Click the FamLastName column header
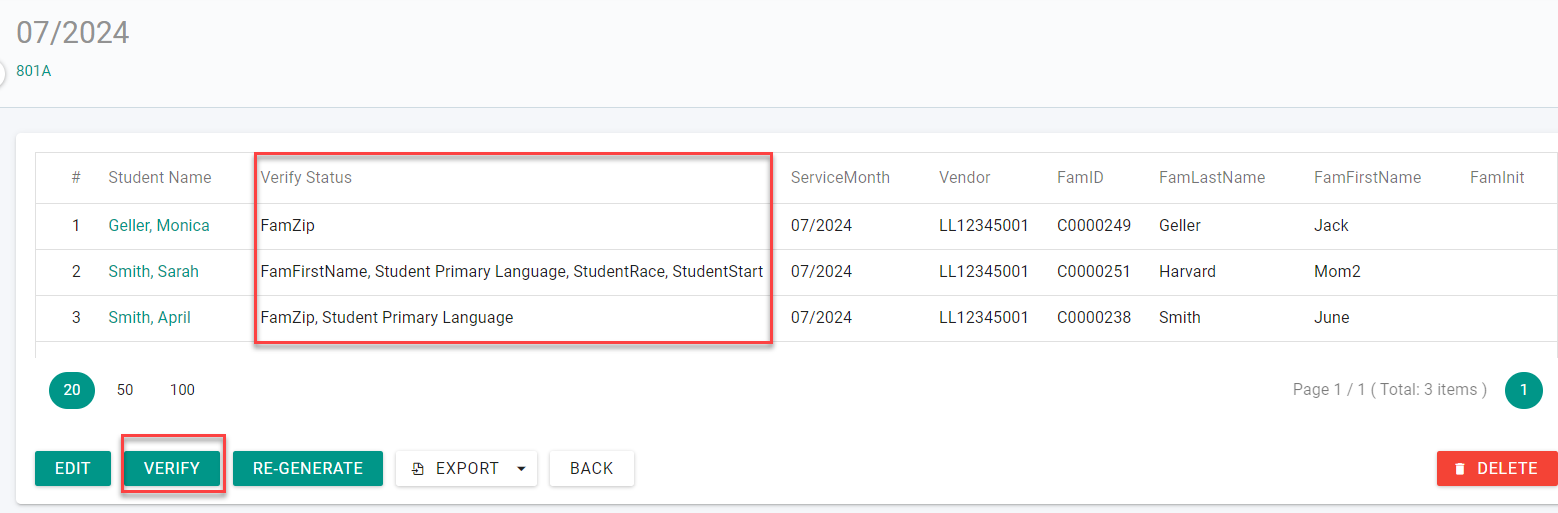The height and width of the screenshot is (513, 1558). [1212, 178]
